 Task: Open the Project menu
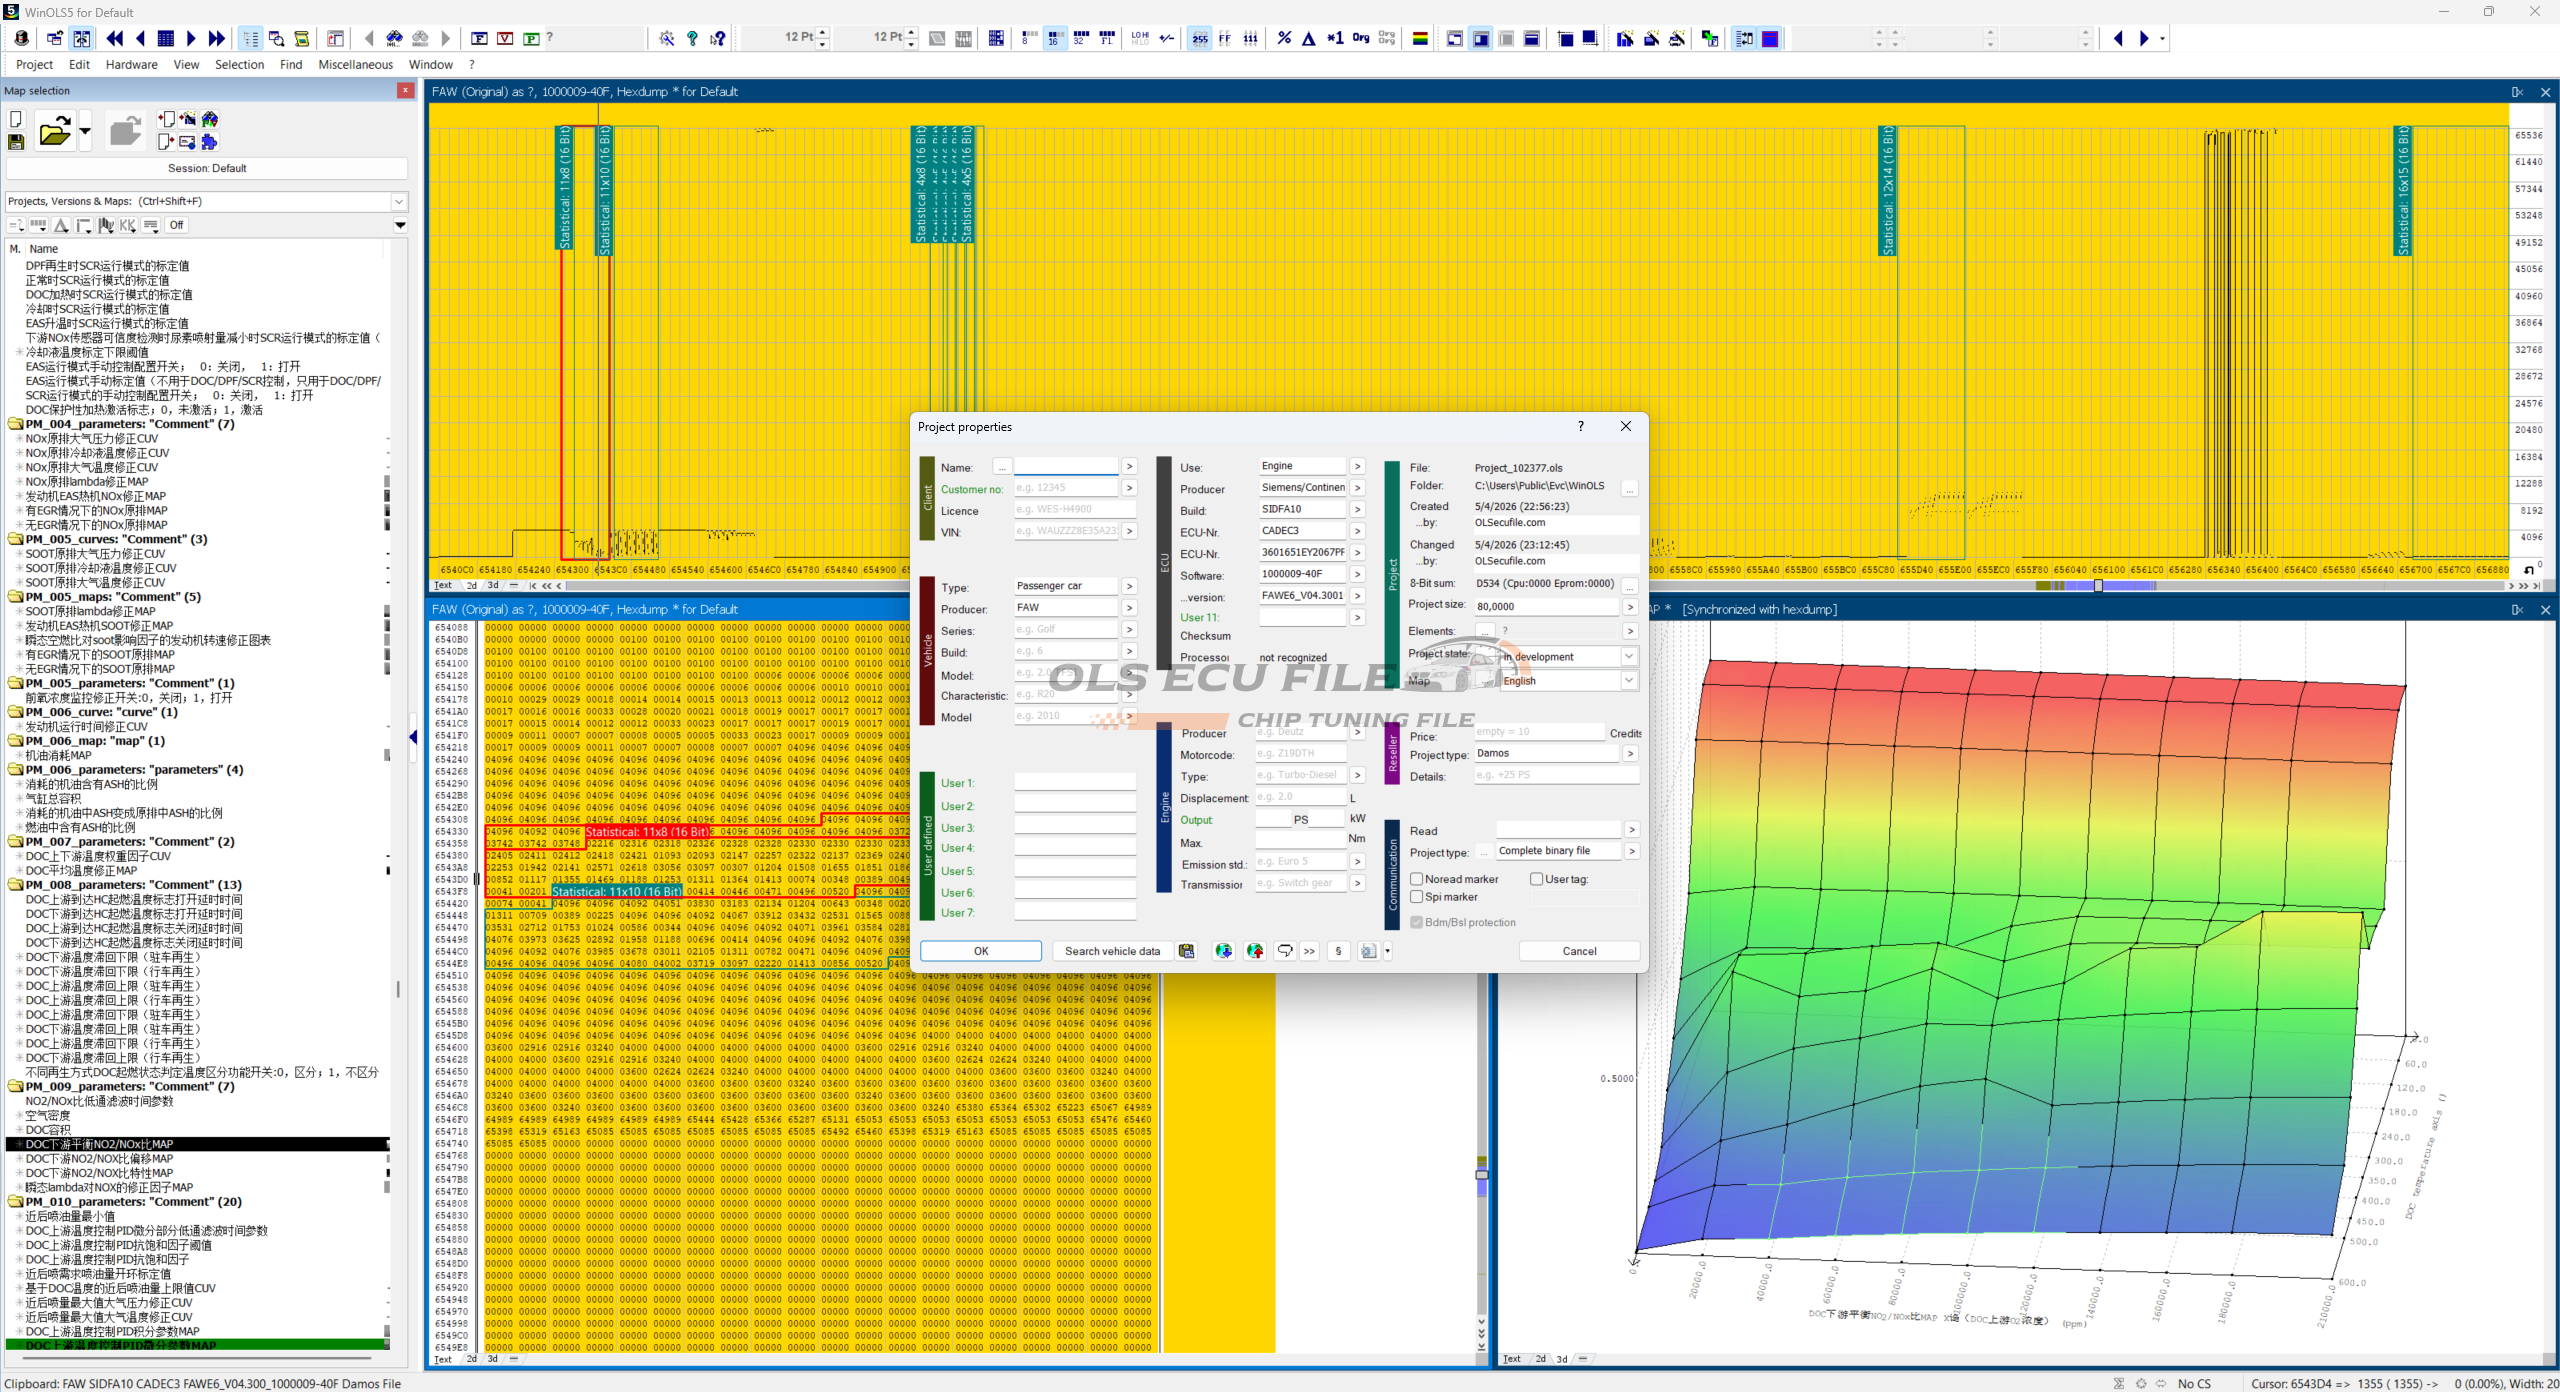click(x=34, y=65)
